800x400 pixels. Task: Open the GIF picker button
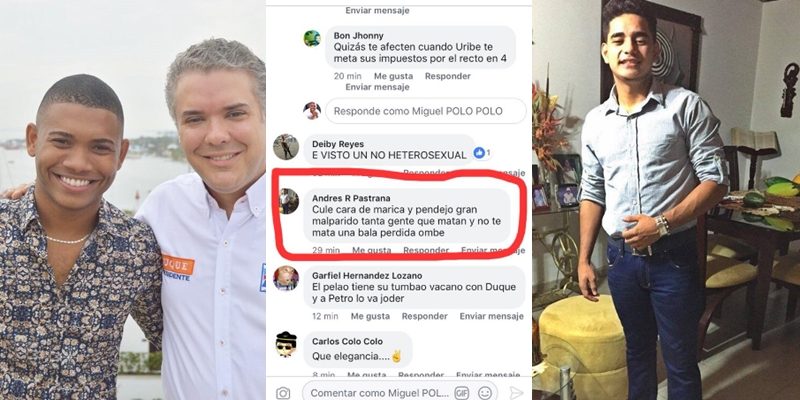461,393
